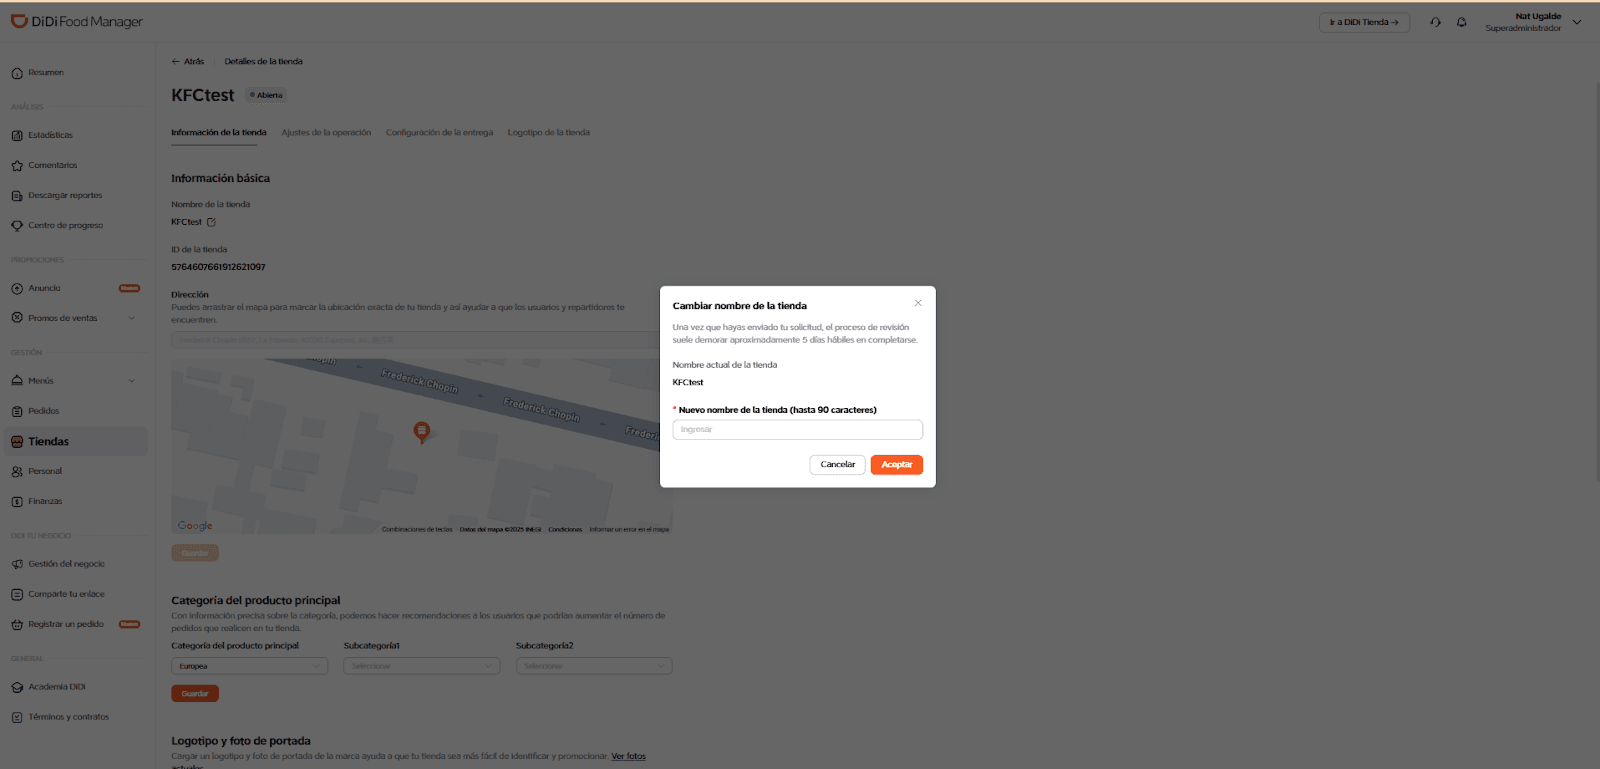Open Estadísticas from the sidebar
This screenshot has height=769, width=1600.
tap(50, 135)
